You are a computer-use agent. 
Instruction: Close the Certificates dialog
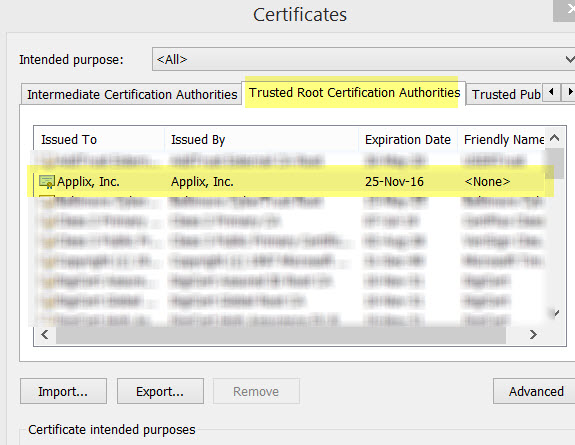(565, 10)
